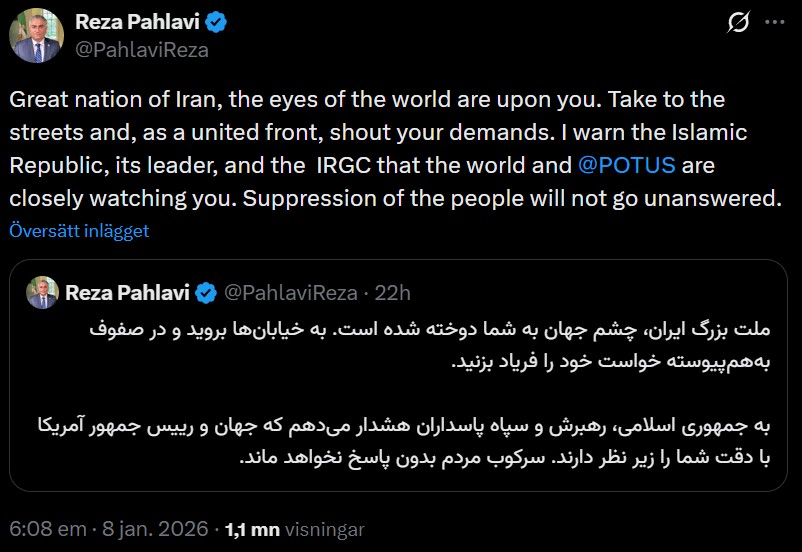Image resolution: width=802 pixels, height=552 pixels.
Task: Open Grok actions icon on the post
Action: (x=741, y=22)
